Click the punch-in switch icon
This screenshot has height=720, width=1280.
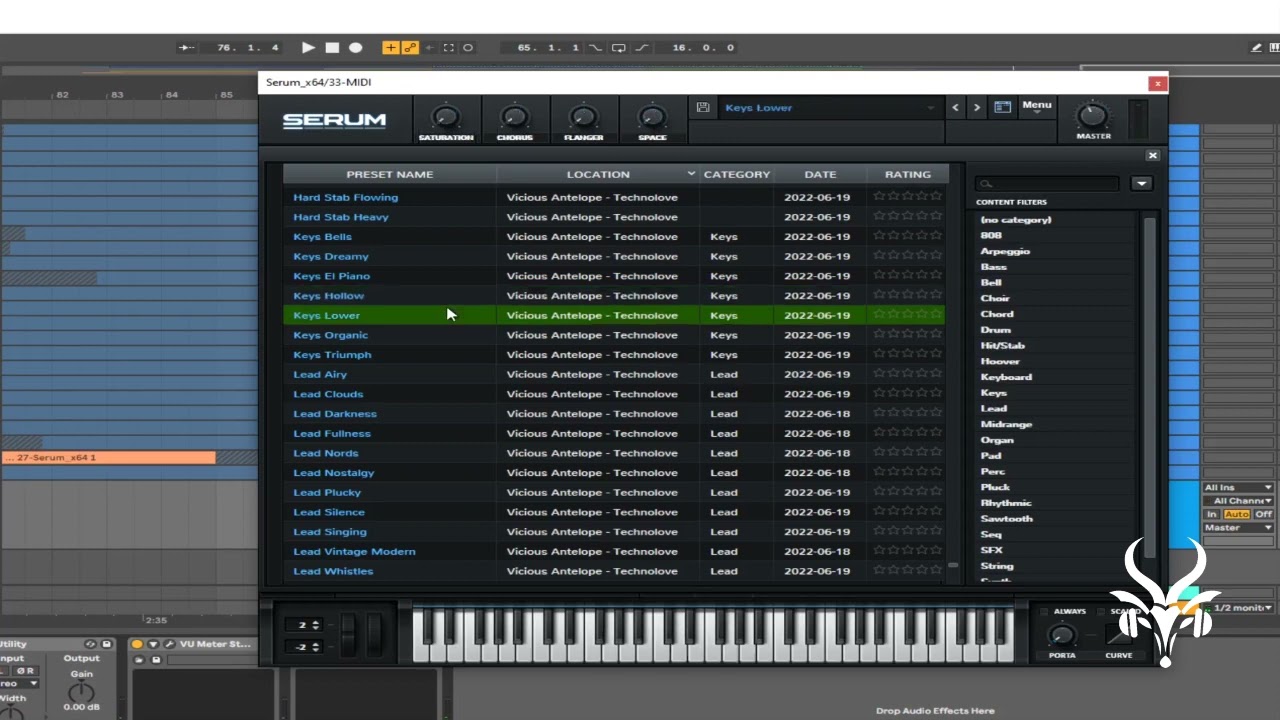[595, 47]
